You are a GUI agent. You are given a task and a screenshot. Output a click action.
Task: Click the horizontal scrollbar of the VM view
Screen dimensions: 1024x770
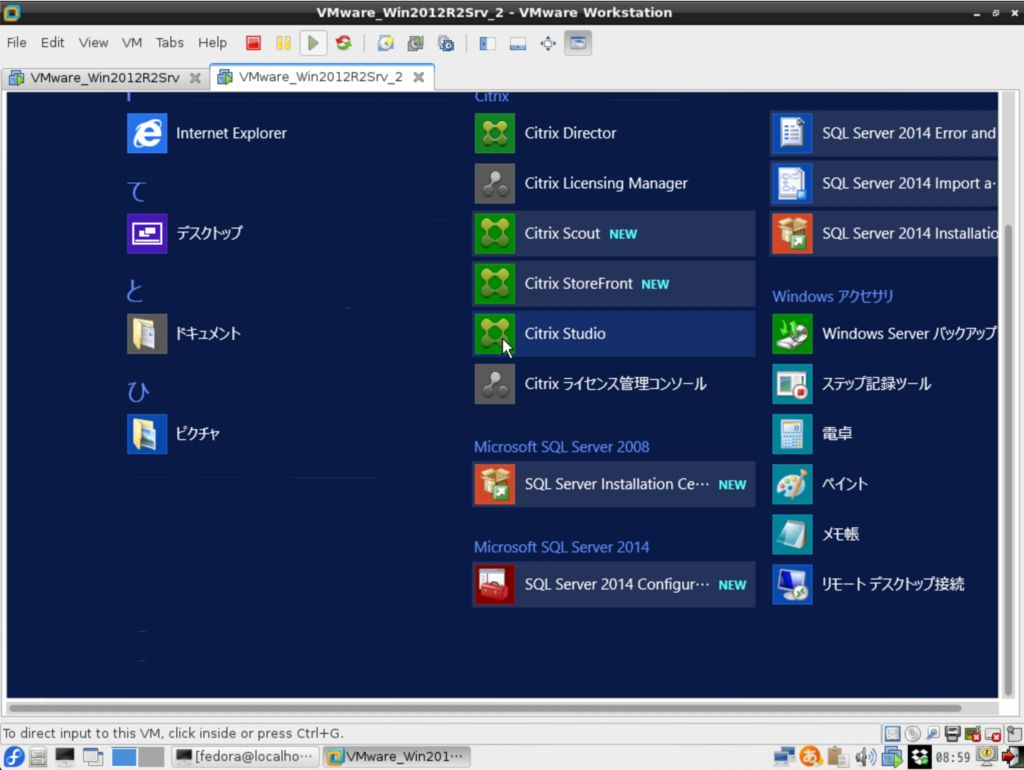pos(485,708)
